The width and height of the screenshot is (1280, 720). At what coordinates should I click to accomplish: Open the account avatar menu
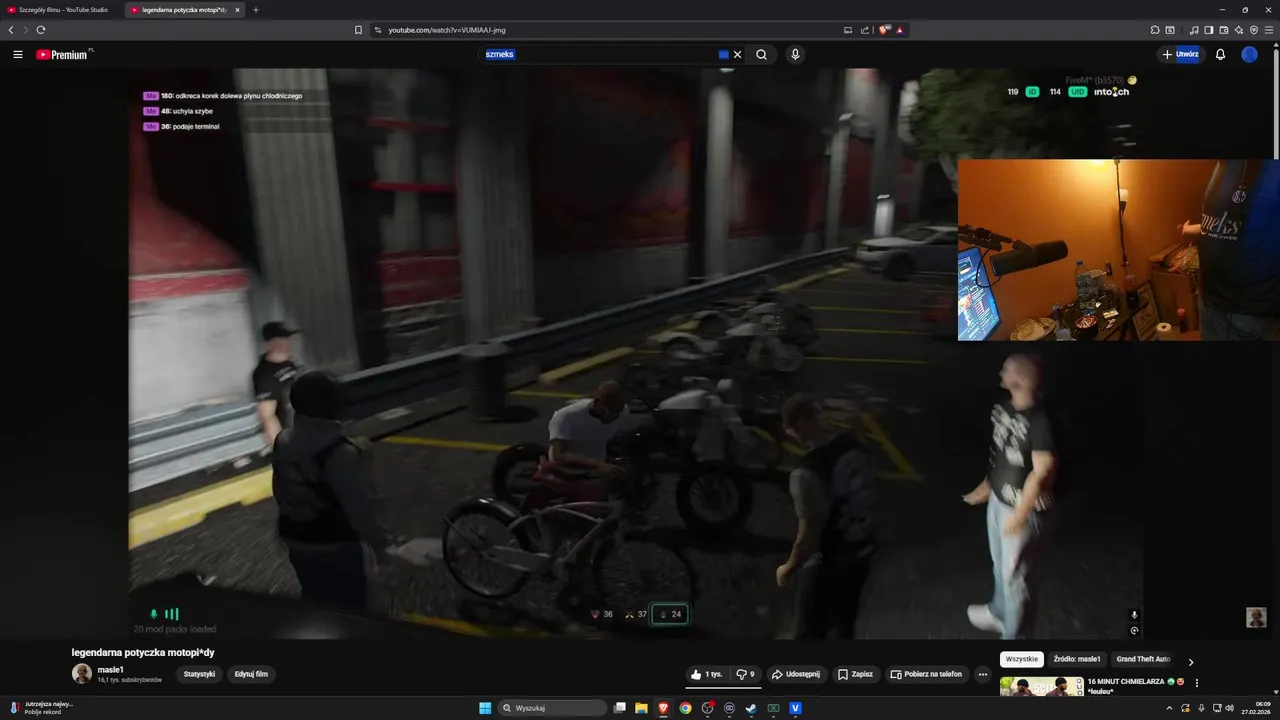coord(1249,55)
